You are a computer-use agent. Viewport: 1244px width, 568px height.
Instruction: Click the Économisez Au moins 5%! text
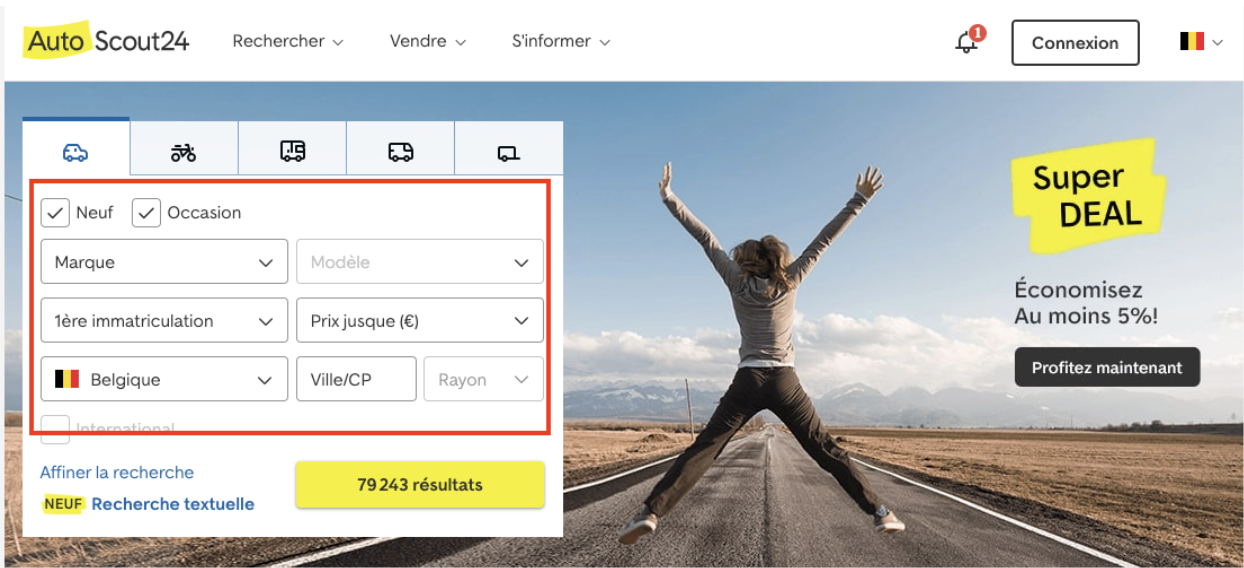(x=1086, y=303)
